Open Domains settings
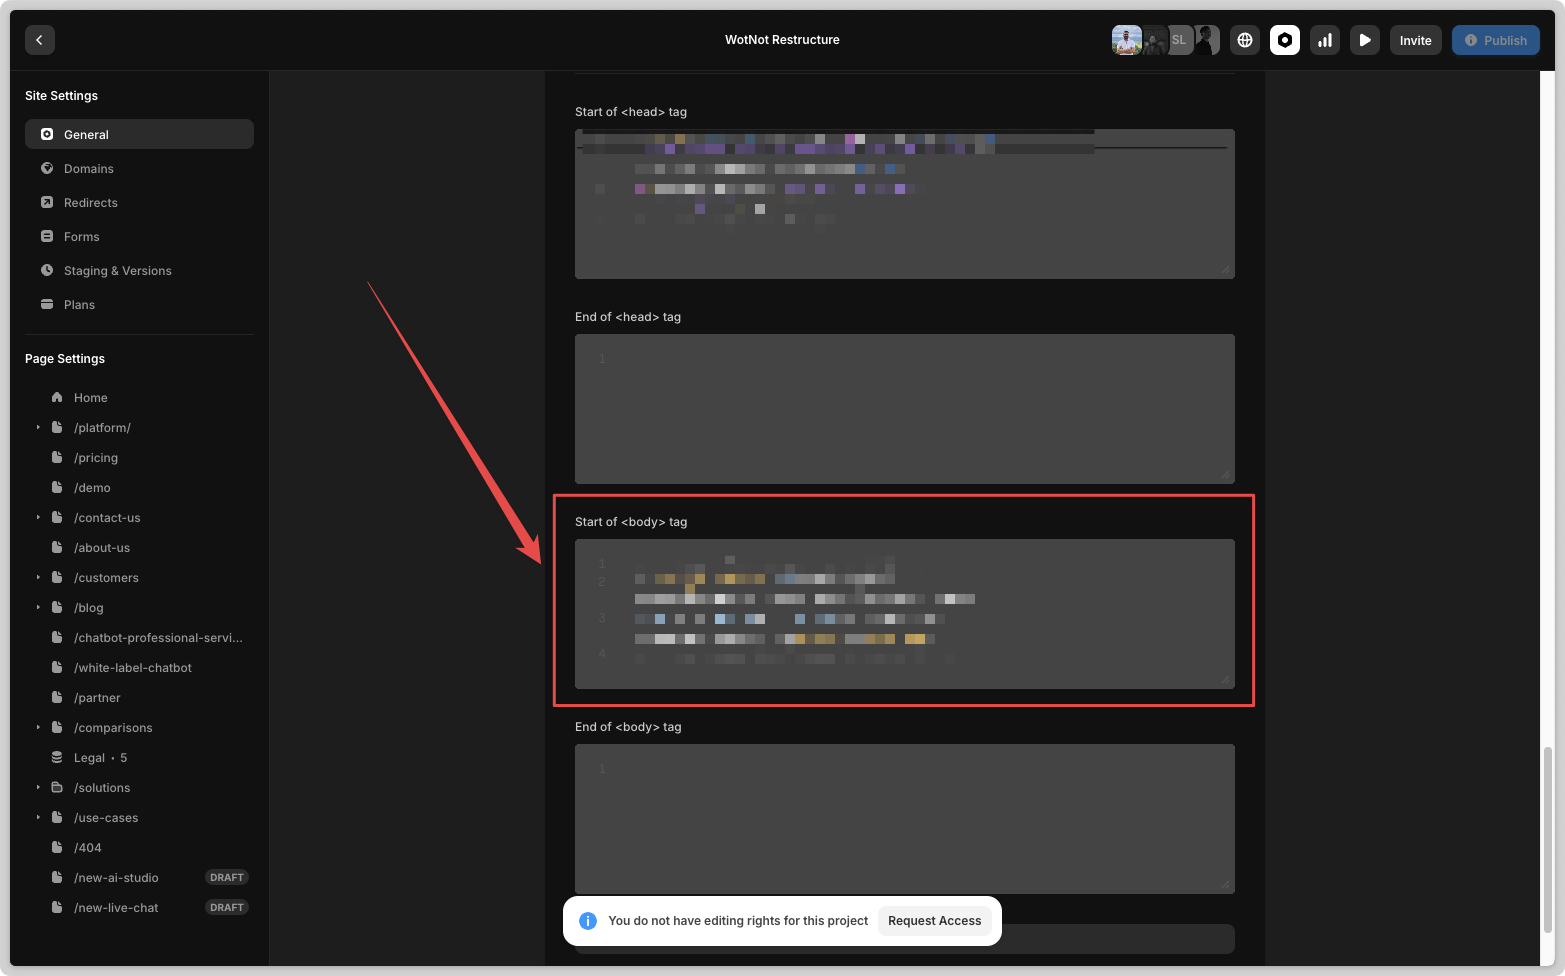1565x976 pixels. [88, 169]
